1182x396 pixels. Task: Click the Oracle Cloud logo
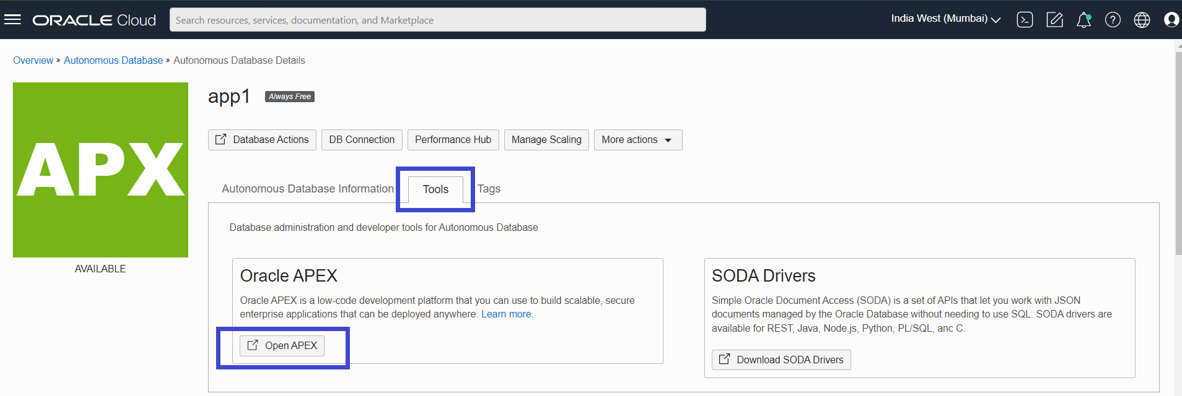click(x=95, y=20)
